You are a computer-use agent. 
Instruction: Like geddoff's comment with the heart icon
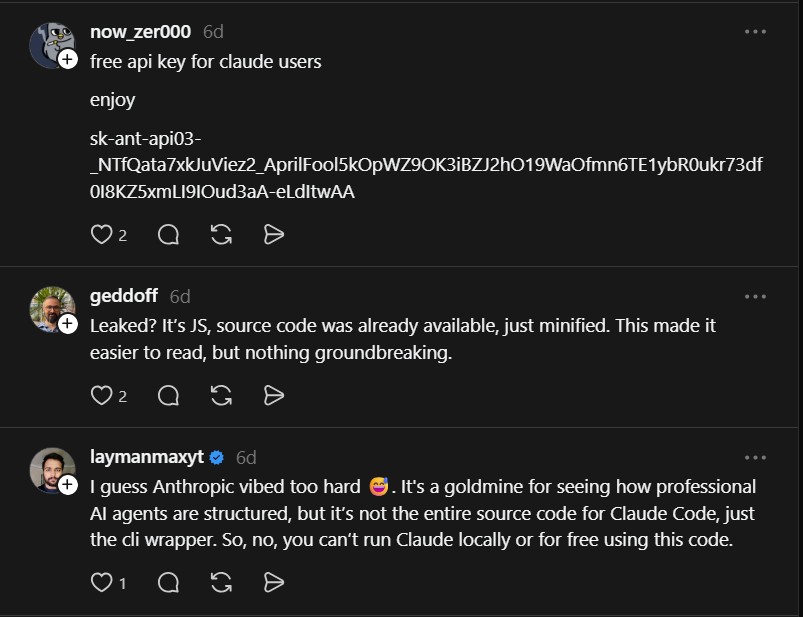101,396
